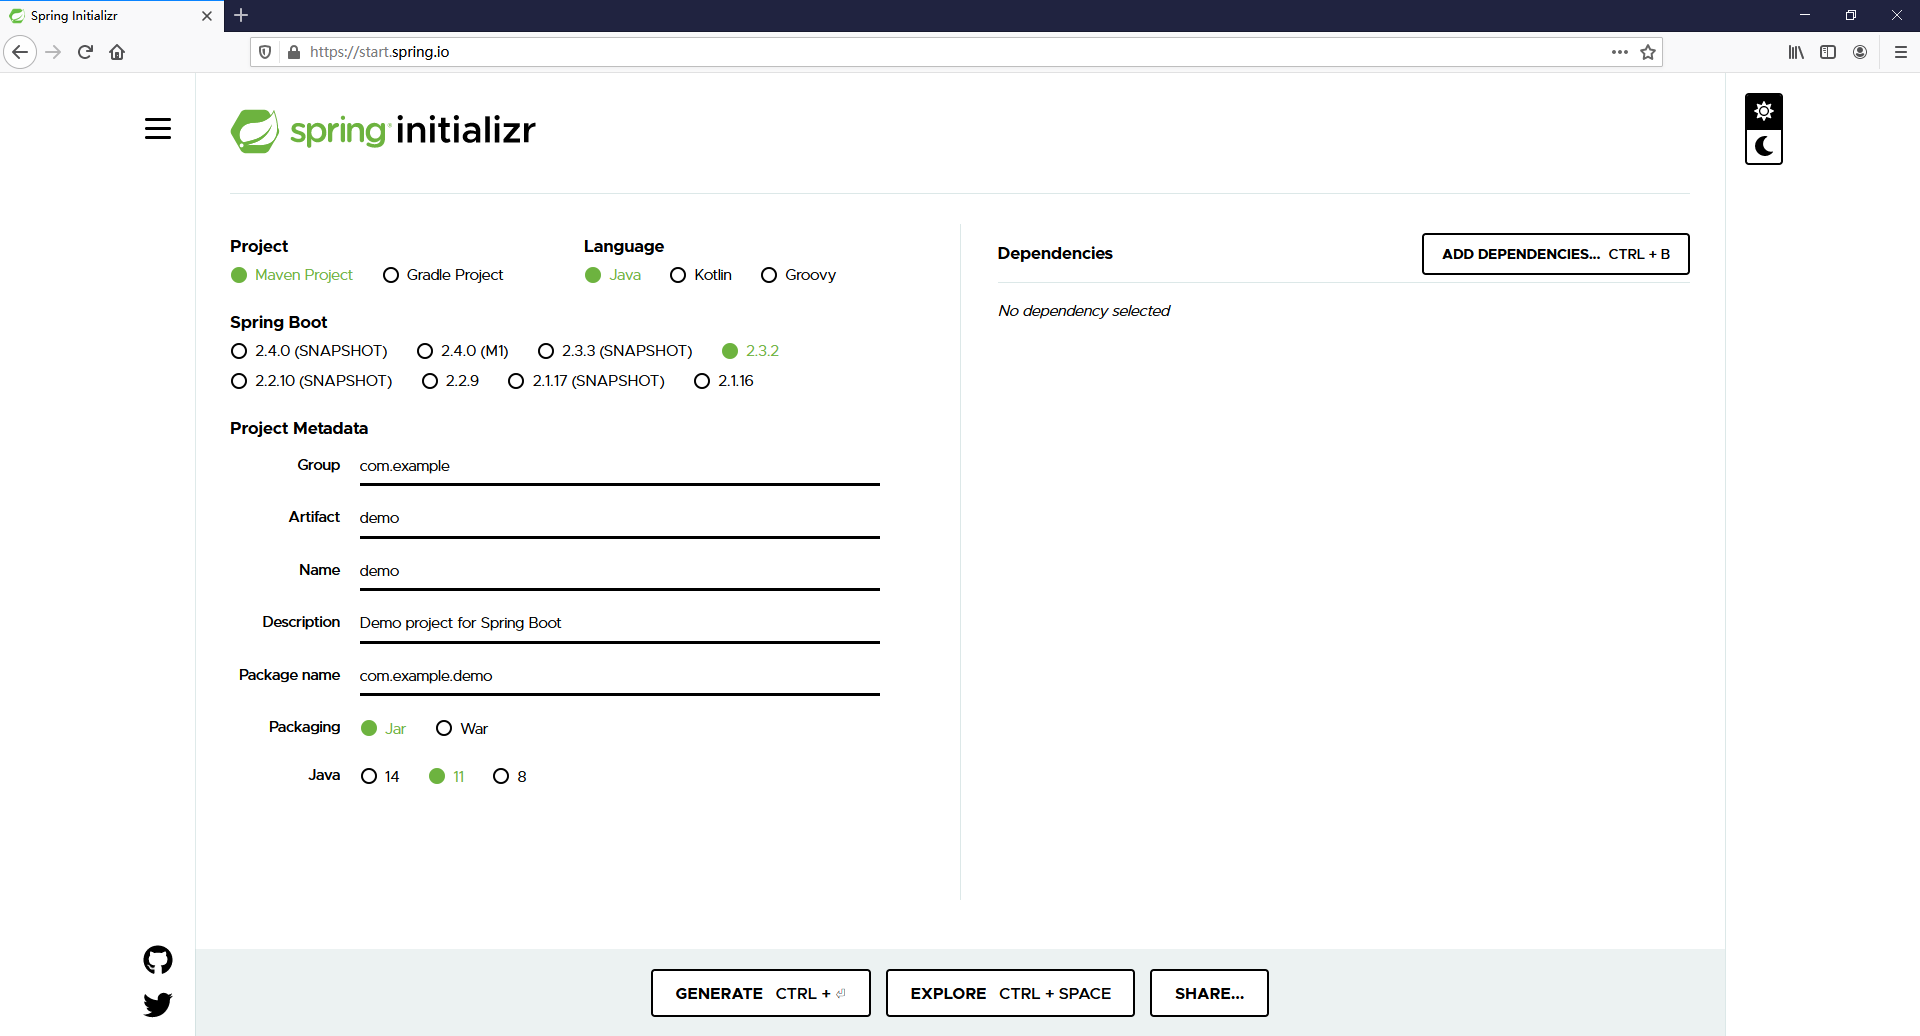Image resolution: width=1920 pixels, height=1036 pixels.
Task: Switch to the dark theme moon icon
Action: [1763, 146]
